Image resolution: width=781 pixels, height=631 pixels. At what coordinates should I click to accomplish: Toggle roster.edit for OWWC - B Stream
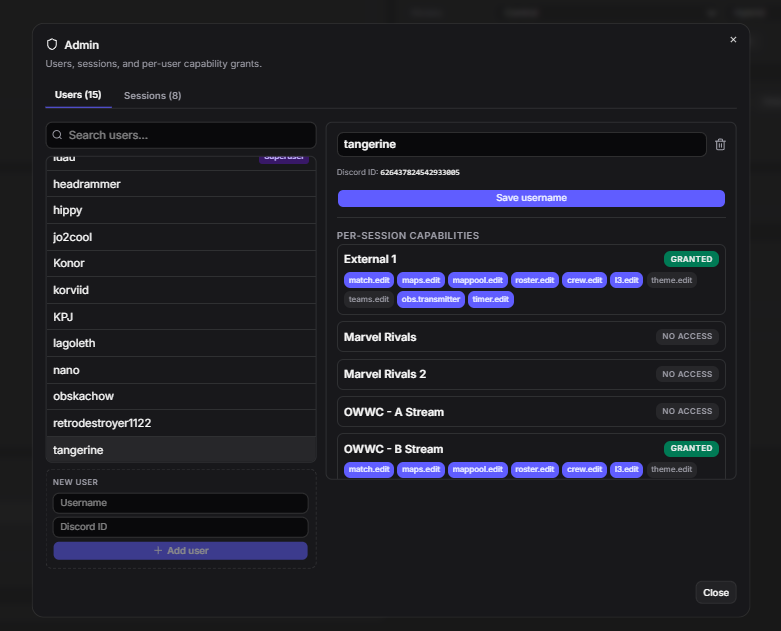534,470
